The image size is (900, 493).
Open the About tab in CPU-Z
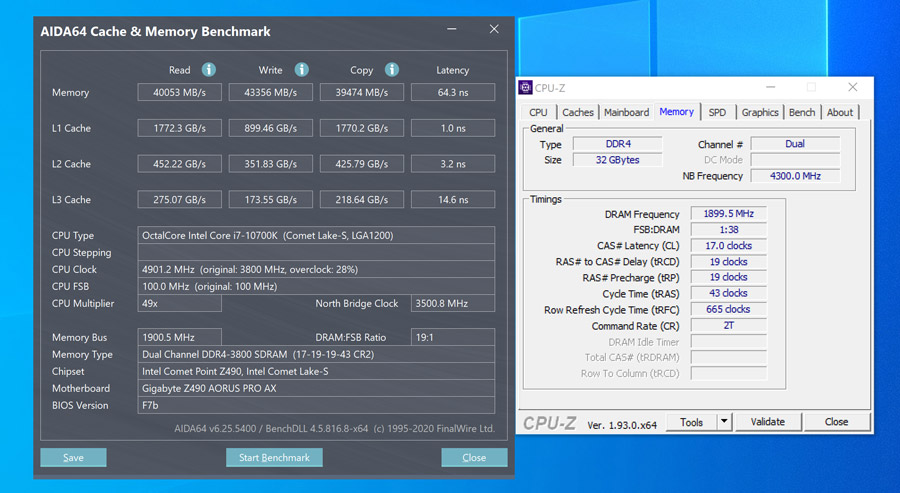click(840, 112)
